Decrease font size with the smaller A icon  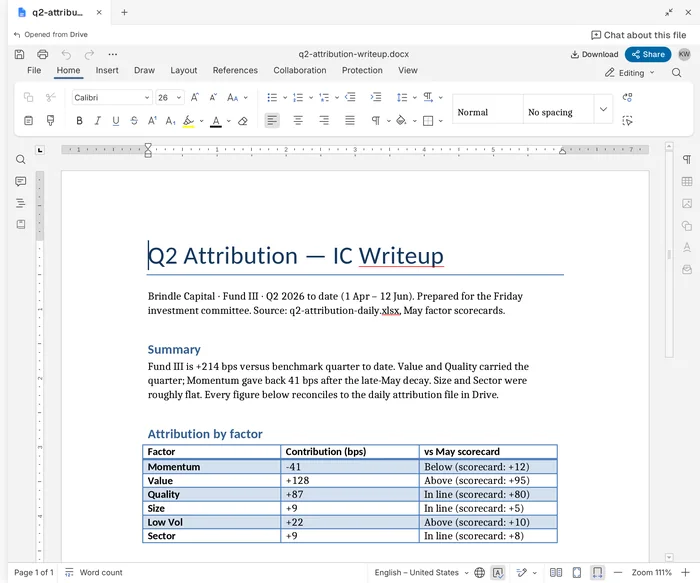(x=213, y=97)
